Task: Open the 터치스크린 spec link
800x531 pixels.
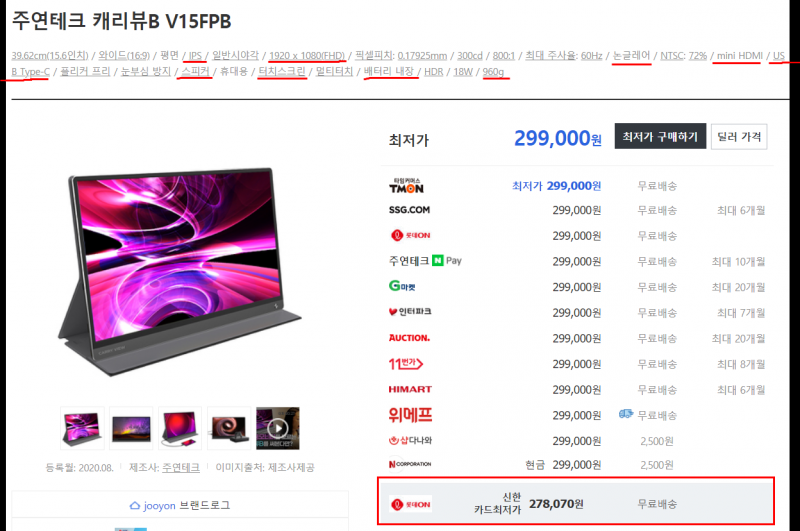Action: [282, 71]
